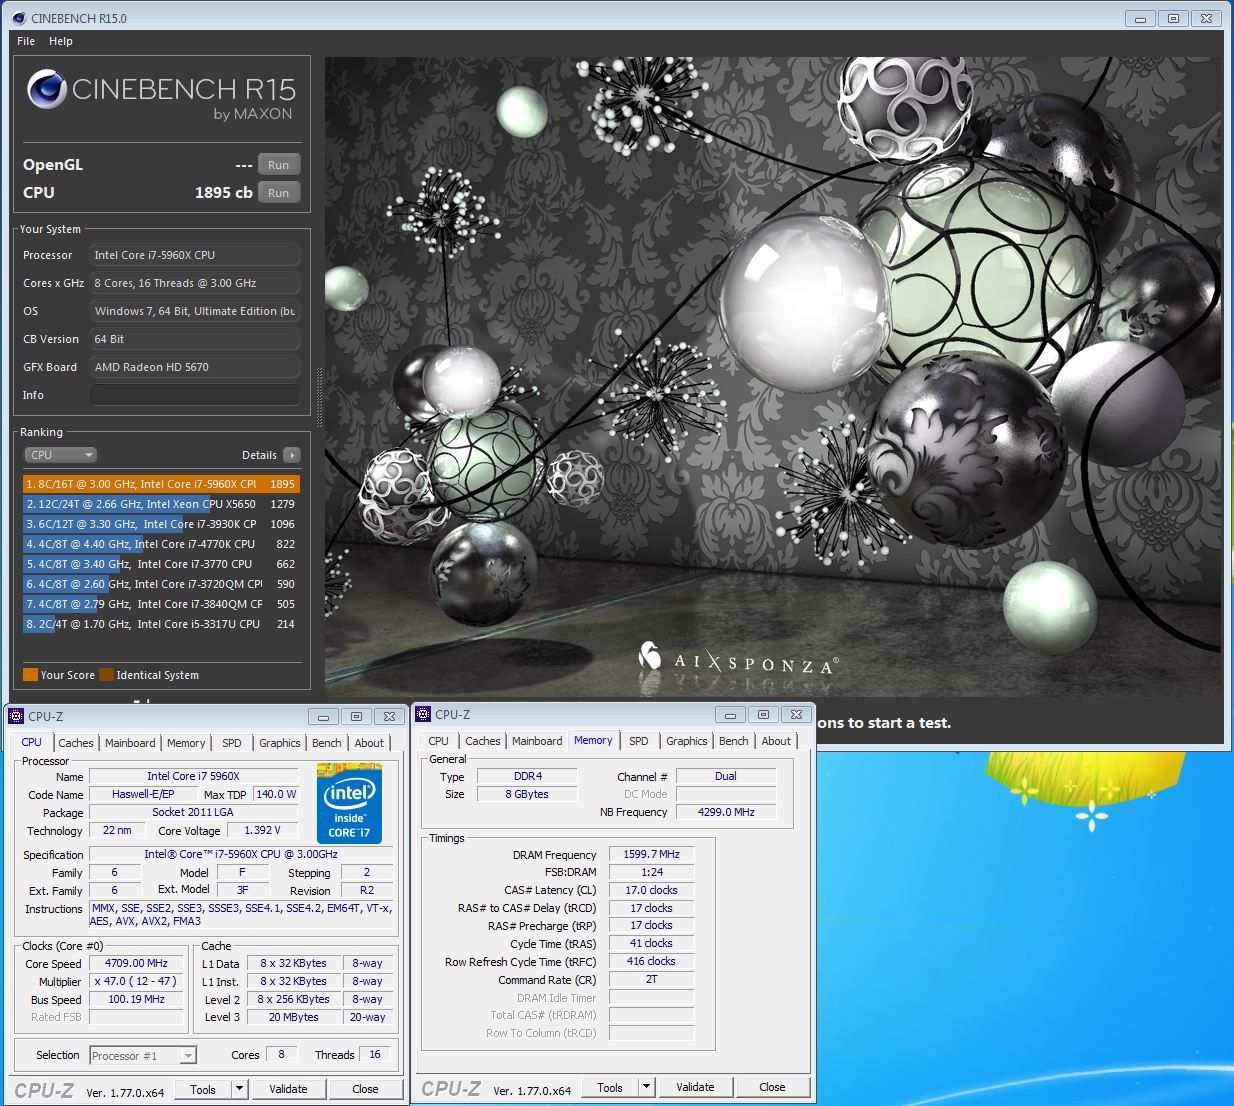Switch to About tab in right CPU-Z
This screenshot has height=1106, width=1234.
point(776,741)
